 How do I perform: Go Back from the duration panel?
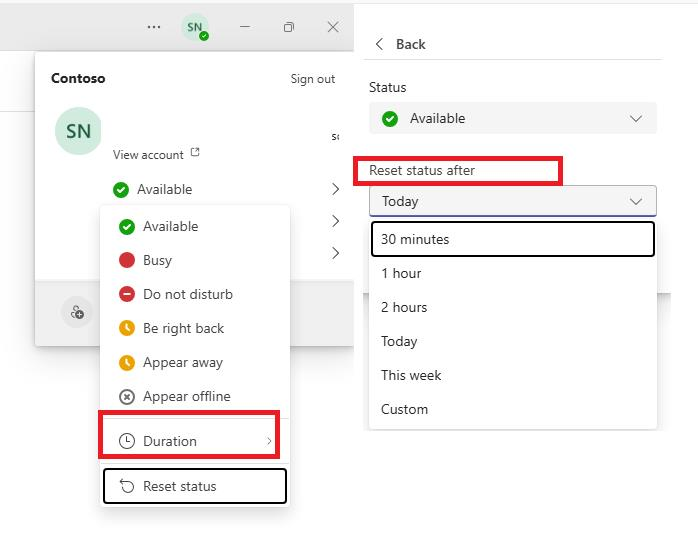(x=400, y=44)
